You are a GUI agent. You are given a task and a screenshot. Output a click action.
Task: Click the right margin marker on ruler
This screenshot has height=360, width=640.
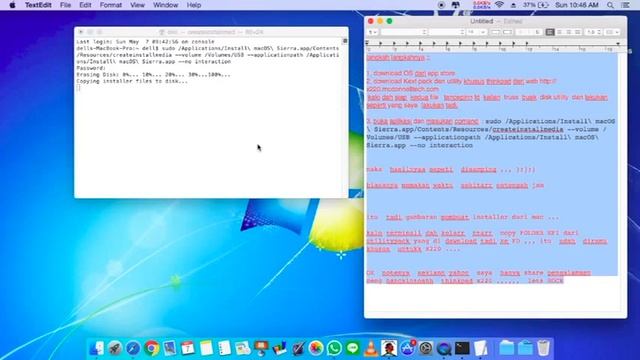click(618, 43)
